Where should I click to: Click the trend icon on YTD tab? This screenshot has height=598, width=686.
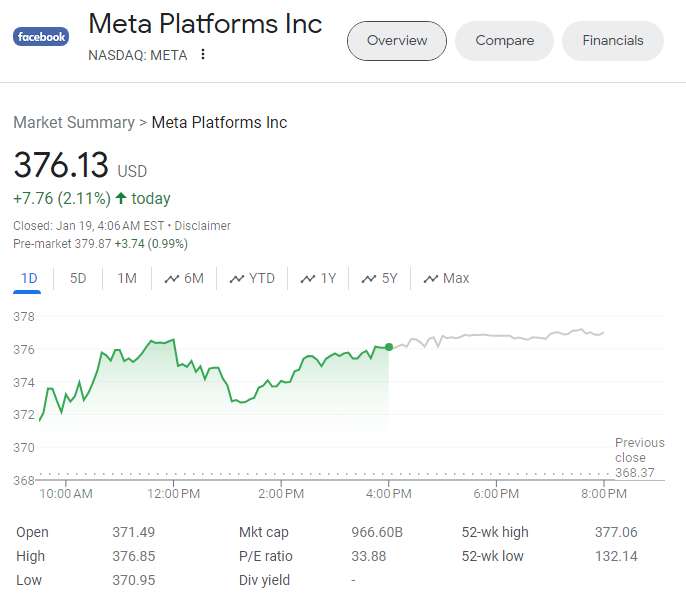point(237,278)
